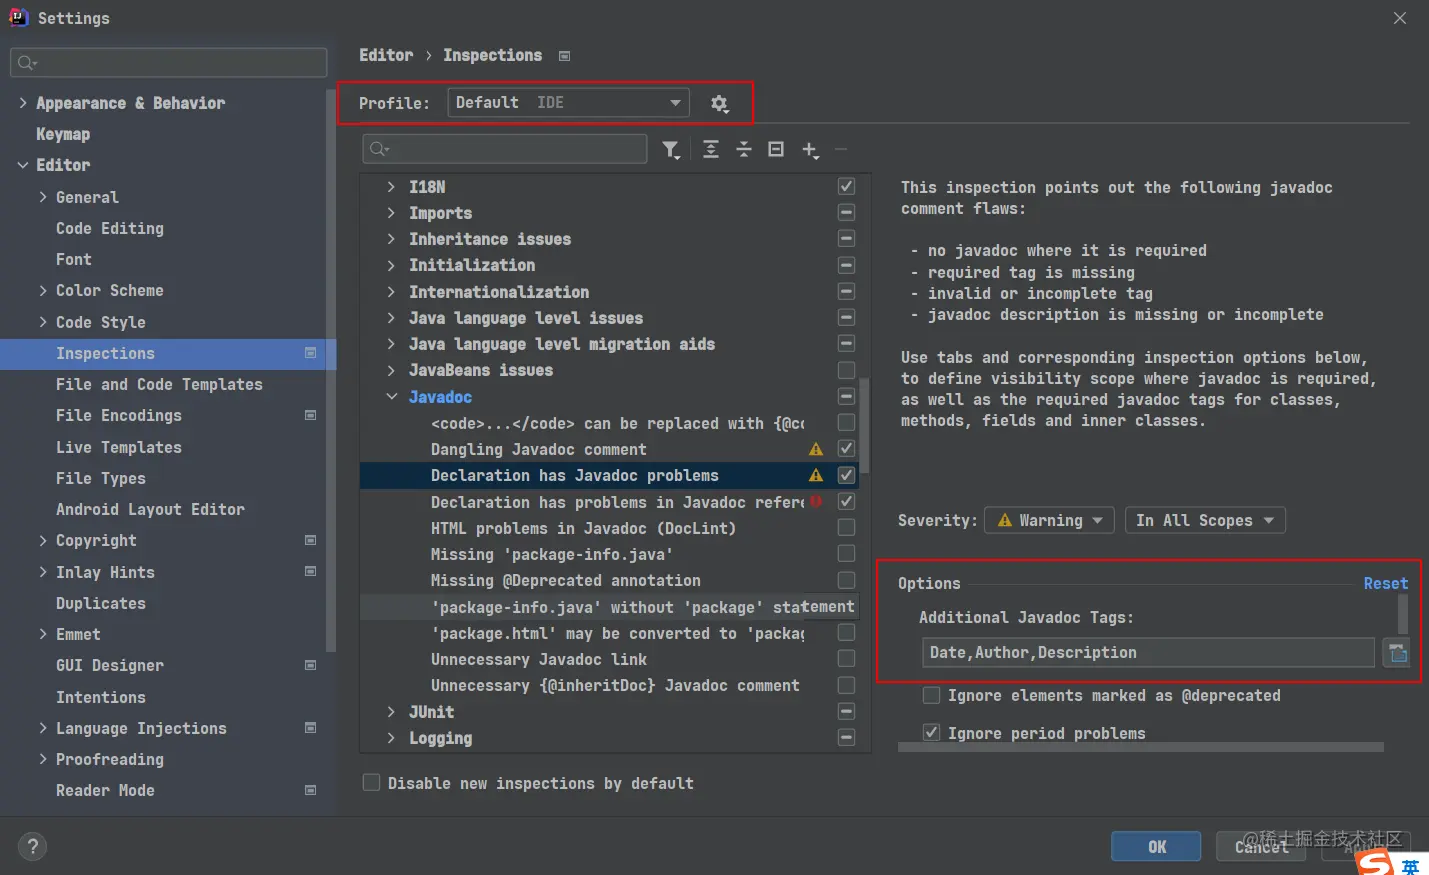Click the project marker beside Inlay Hints
The height and width of the screenshot is (875, 1429).
(x=310, y=571)
